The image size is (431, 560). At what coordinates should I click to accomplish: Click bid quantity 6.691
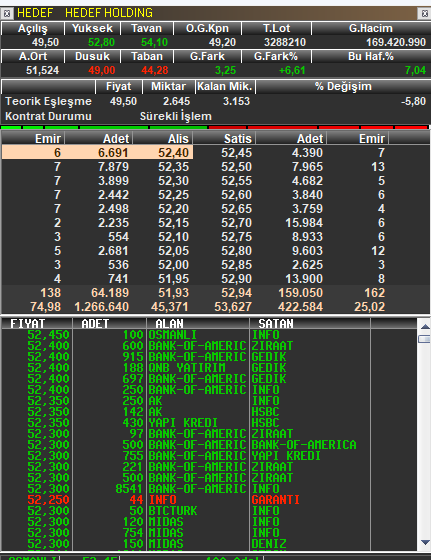(x=113, y=153)
